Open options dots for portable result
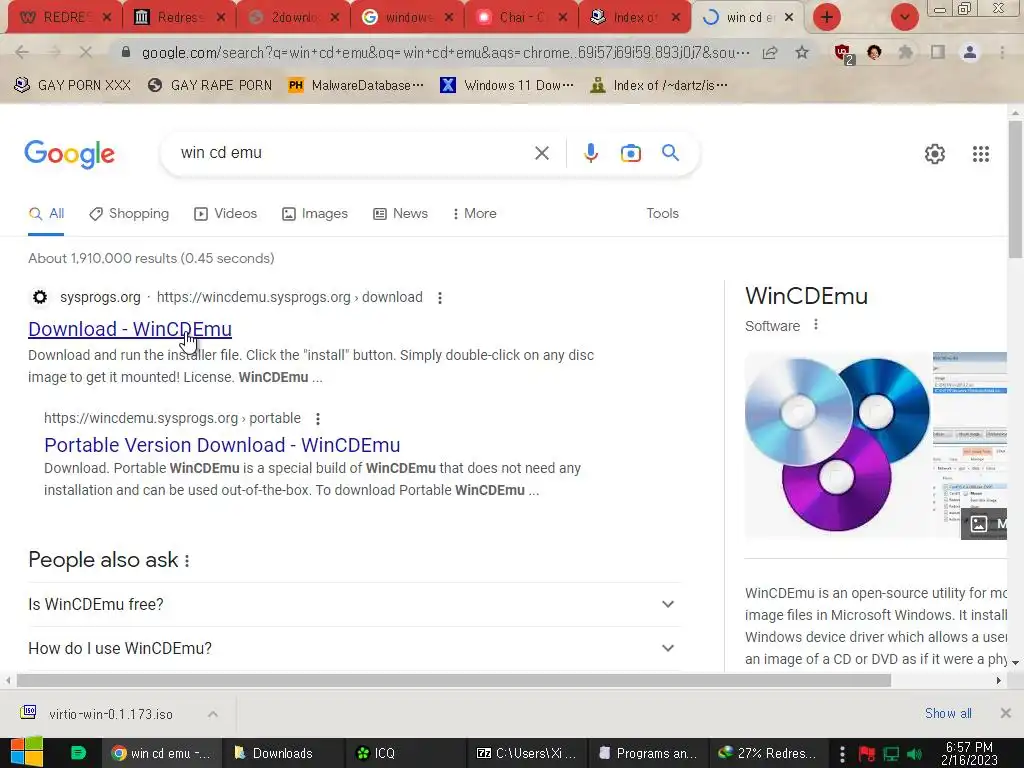Image resolution: width=1024 pixels, height=768 pixels. 317,419
